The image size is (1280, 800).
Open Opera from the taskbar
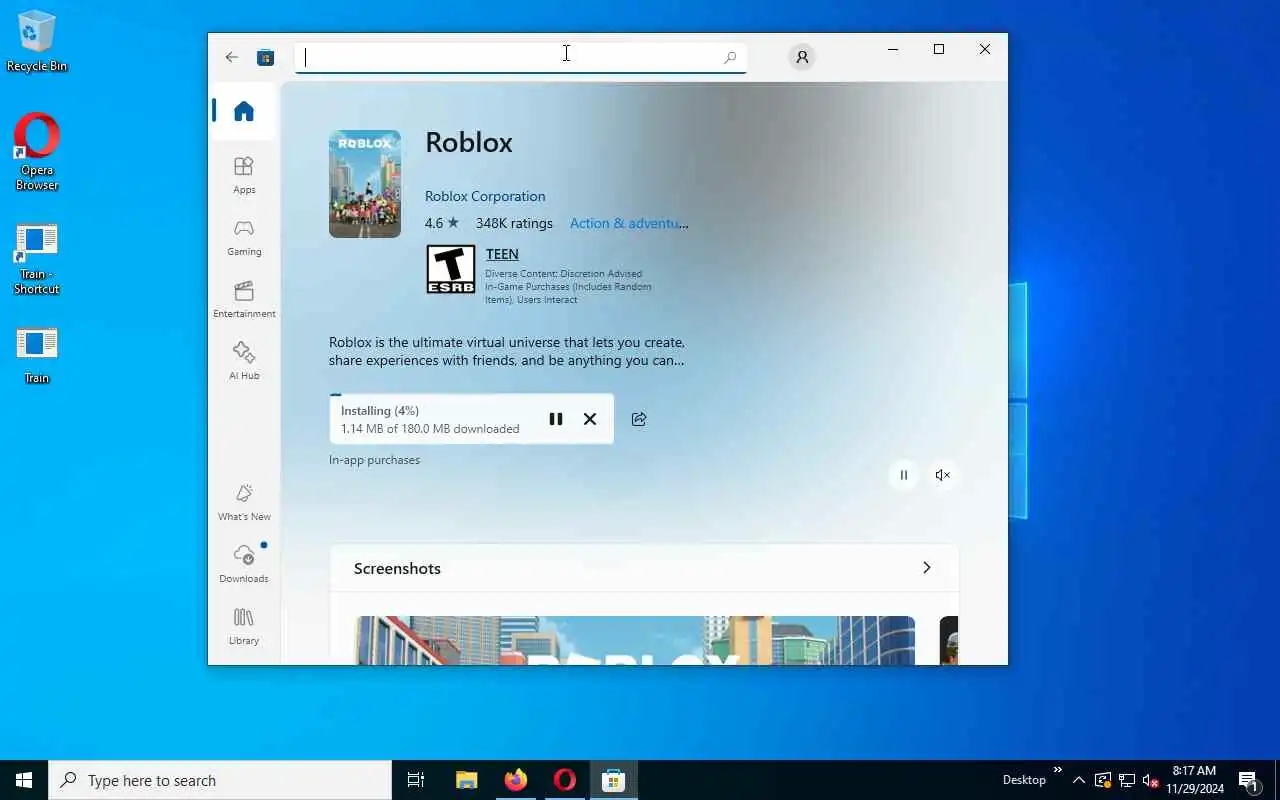(x=565, y=780)
